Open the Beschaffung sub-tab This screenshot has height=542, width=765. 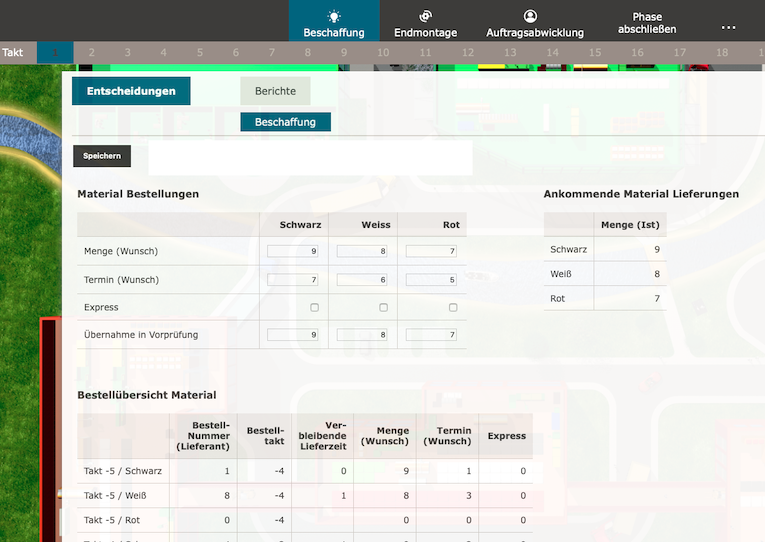click(x=285, y=122)
